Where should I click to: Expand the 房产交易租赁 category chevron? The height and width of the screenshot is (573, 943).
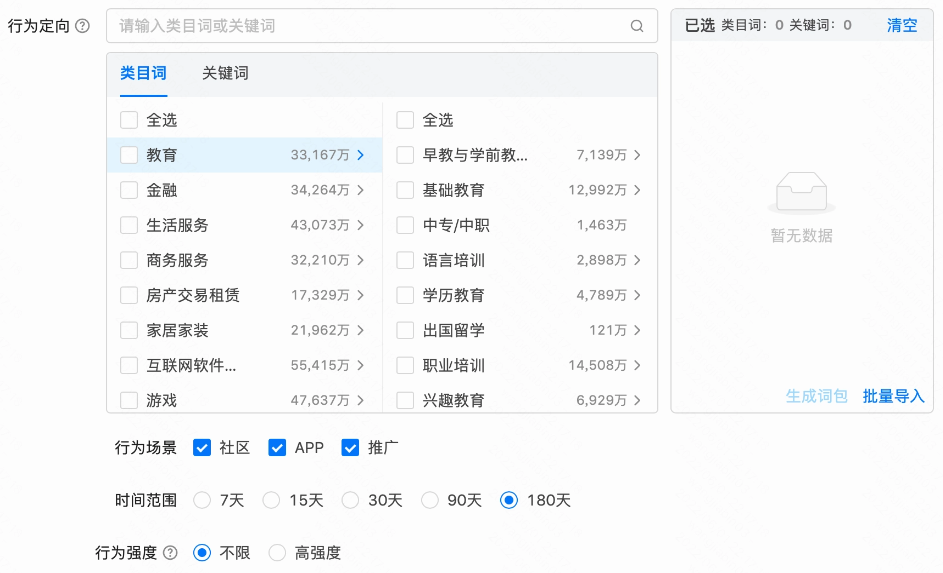[361, 295]
